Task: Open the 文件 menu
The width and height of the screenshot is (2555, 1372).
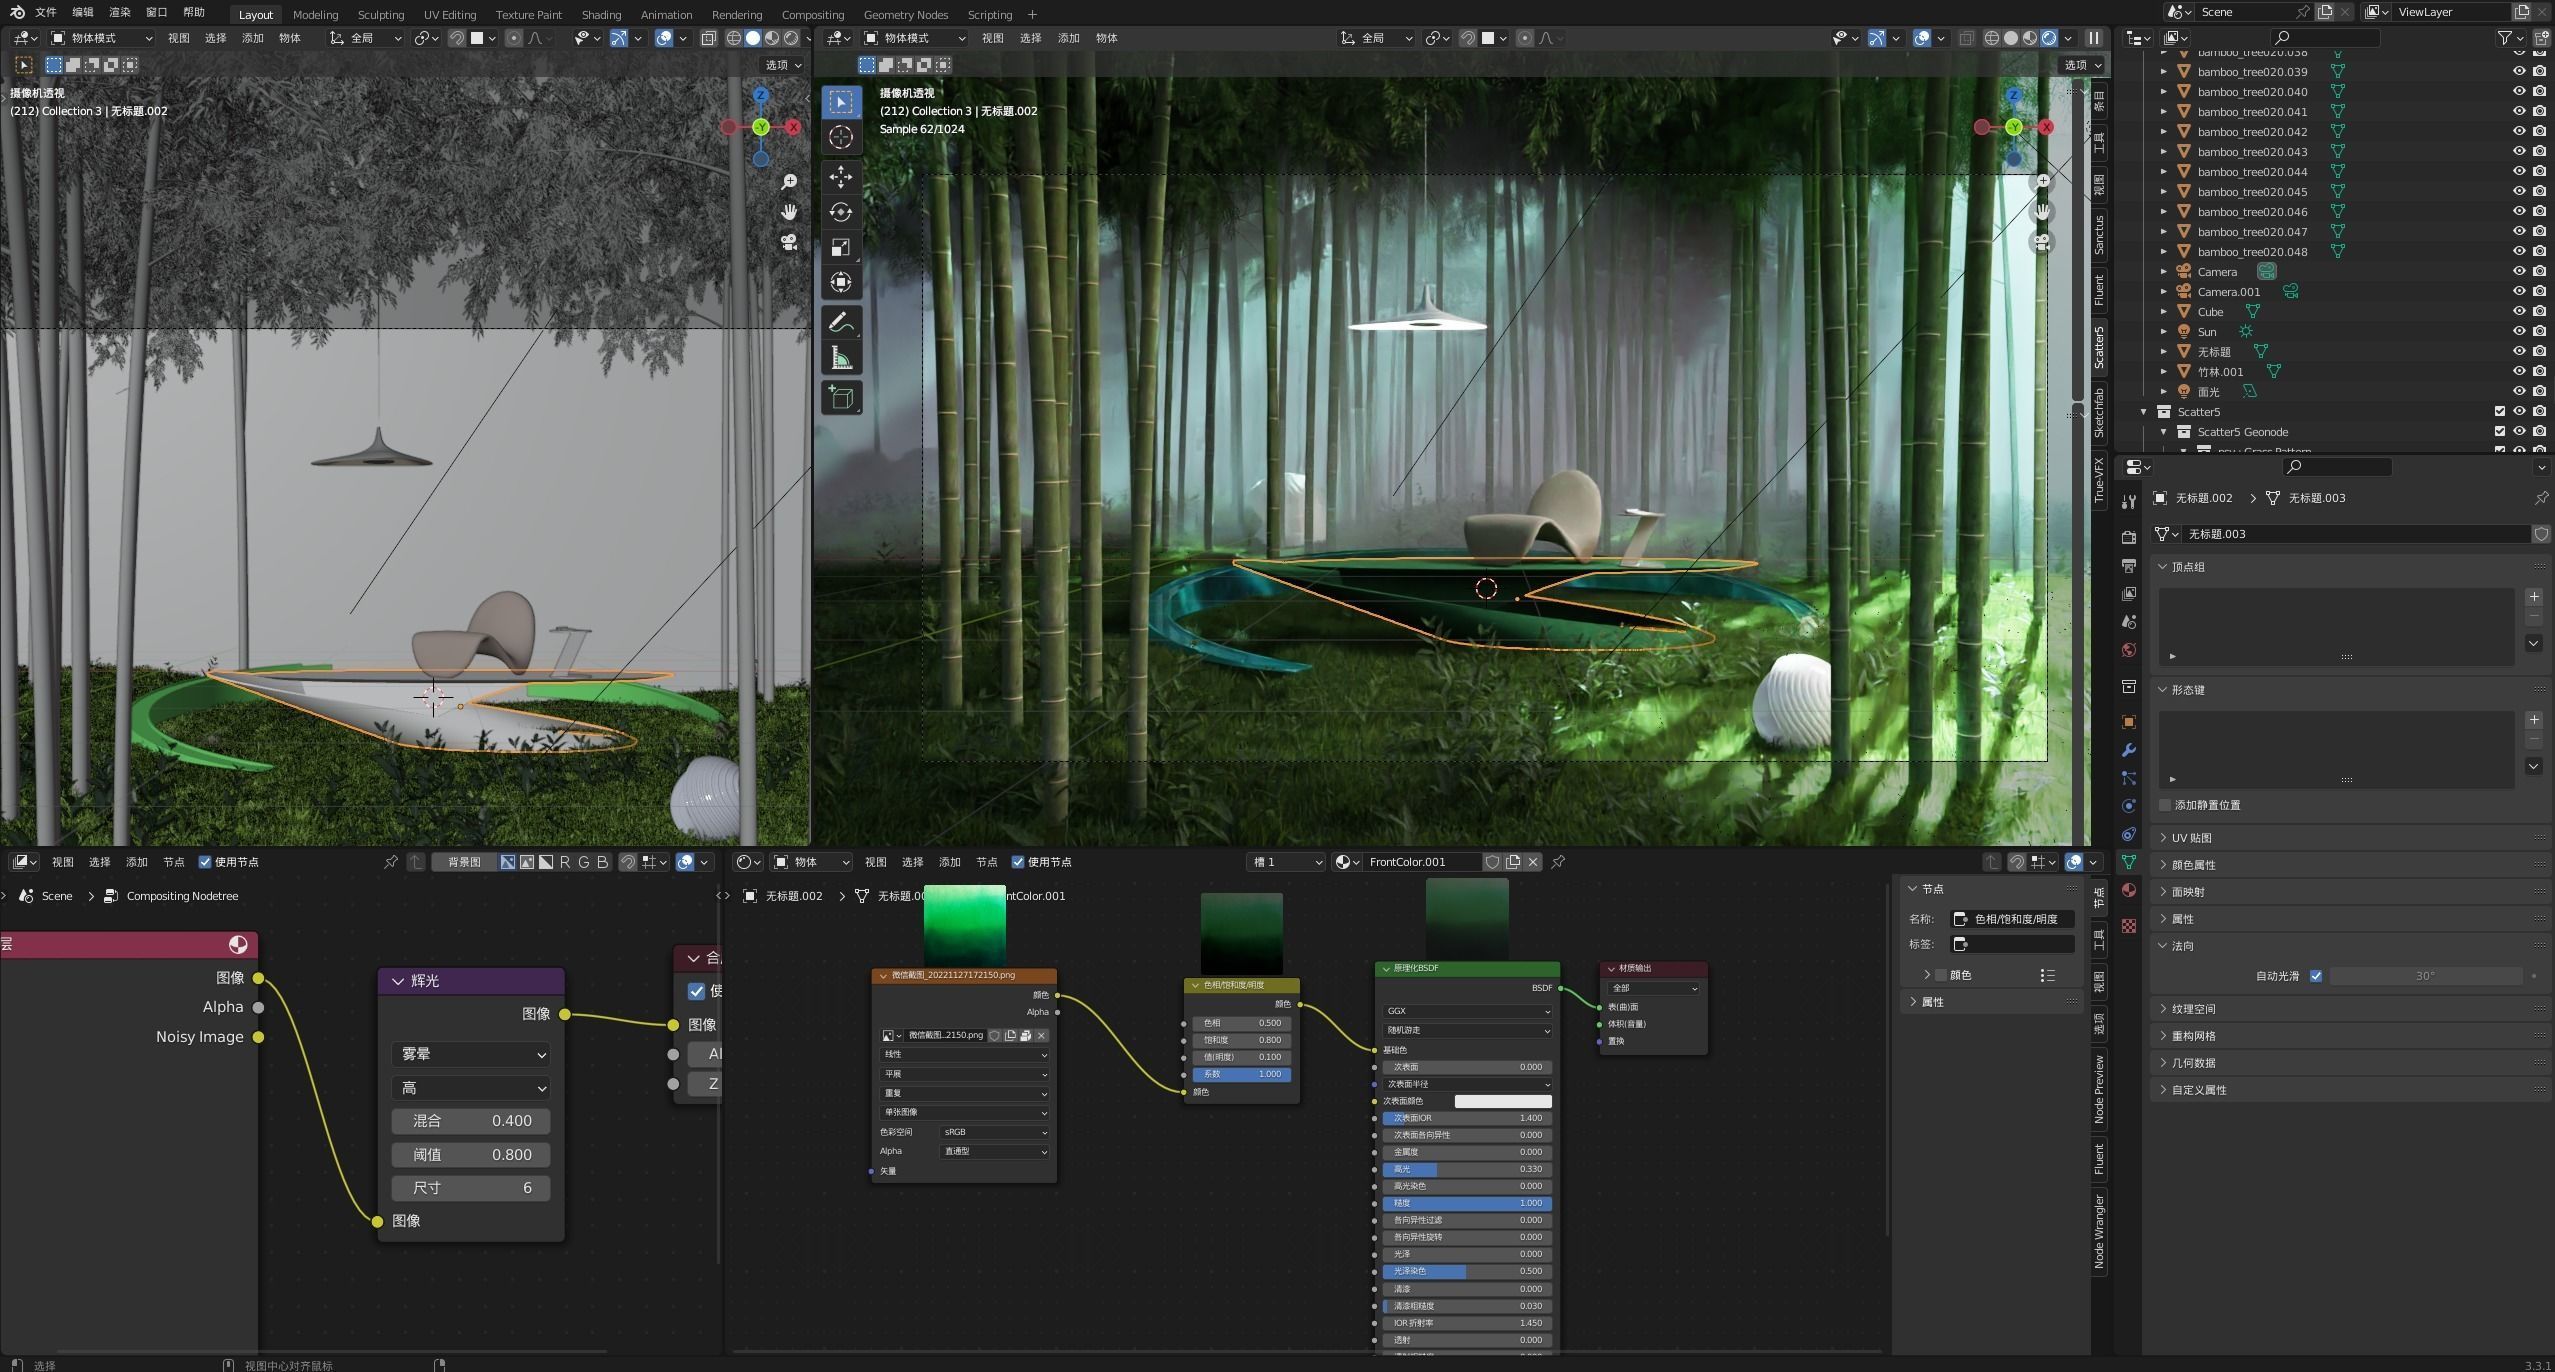Action: point(46,12)
